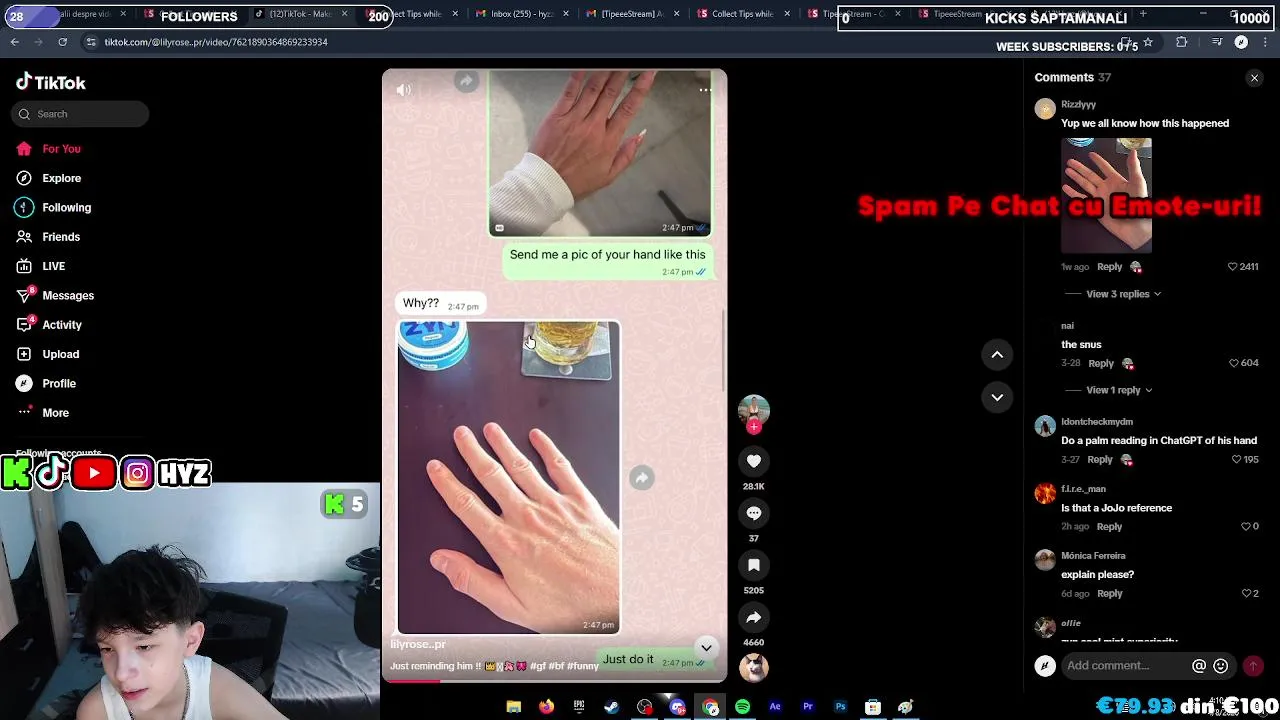The height and width of the screenshot is (720, 1280).
Task: Open Rizzlyyy's profile name
Action: click(1078, 105)
